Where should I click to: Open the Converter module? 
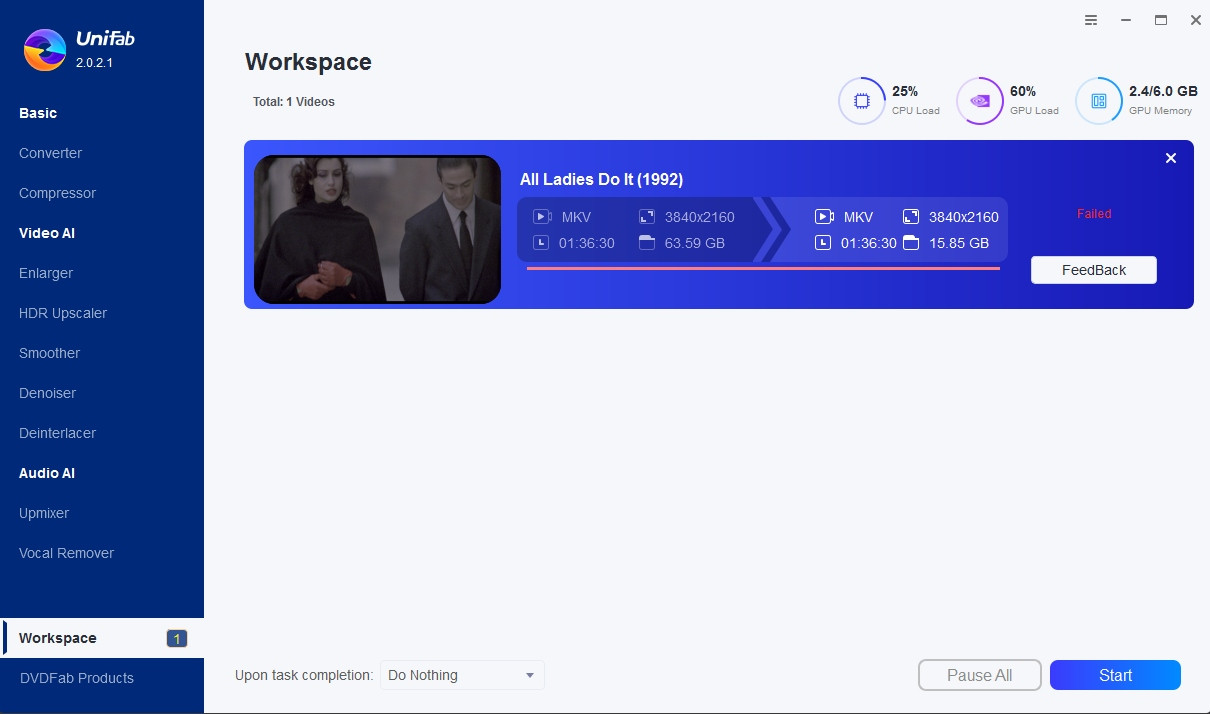(51, 153)
